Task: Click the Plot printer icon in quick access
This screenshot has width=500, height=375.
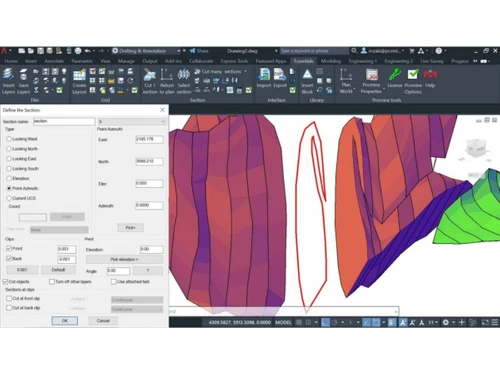Action: tap(78, 51)
